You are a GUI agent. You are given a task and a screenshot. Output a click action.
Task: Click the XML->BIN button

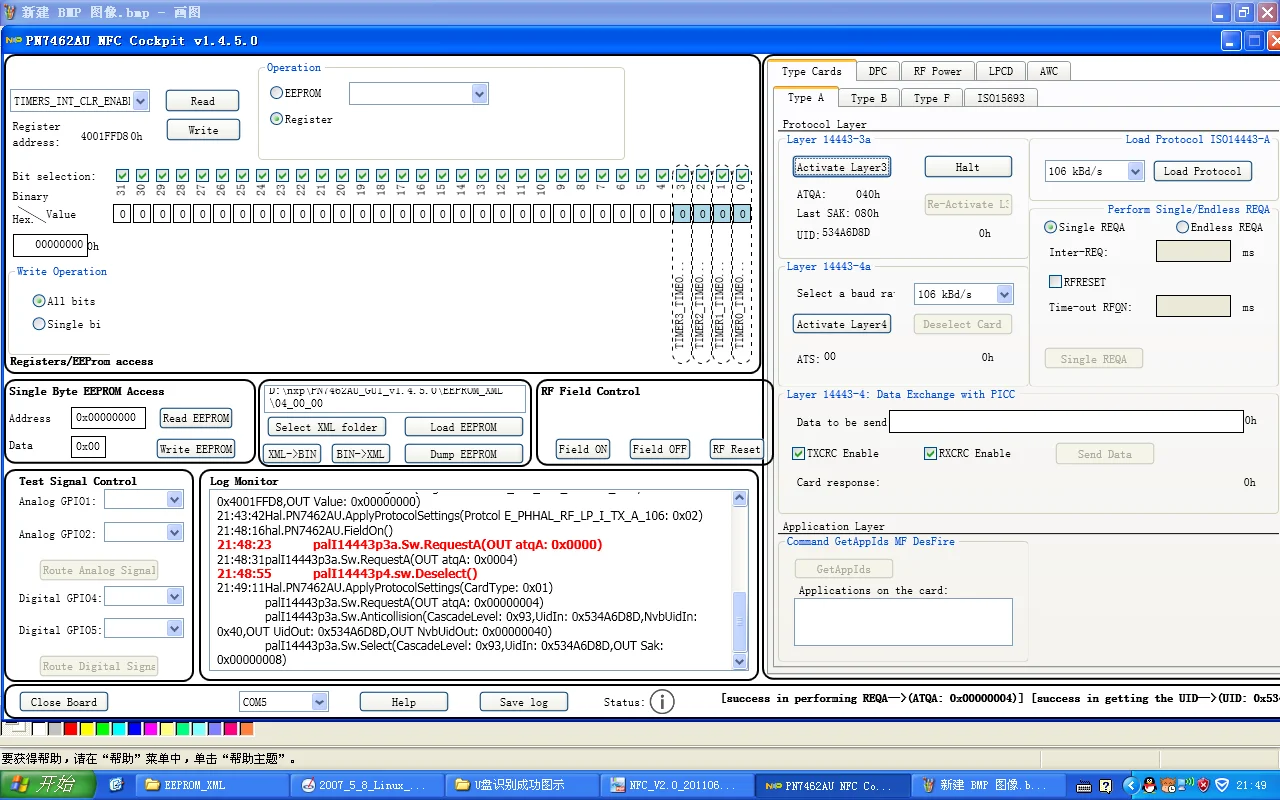[x=293, y=454]
